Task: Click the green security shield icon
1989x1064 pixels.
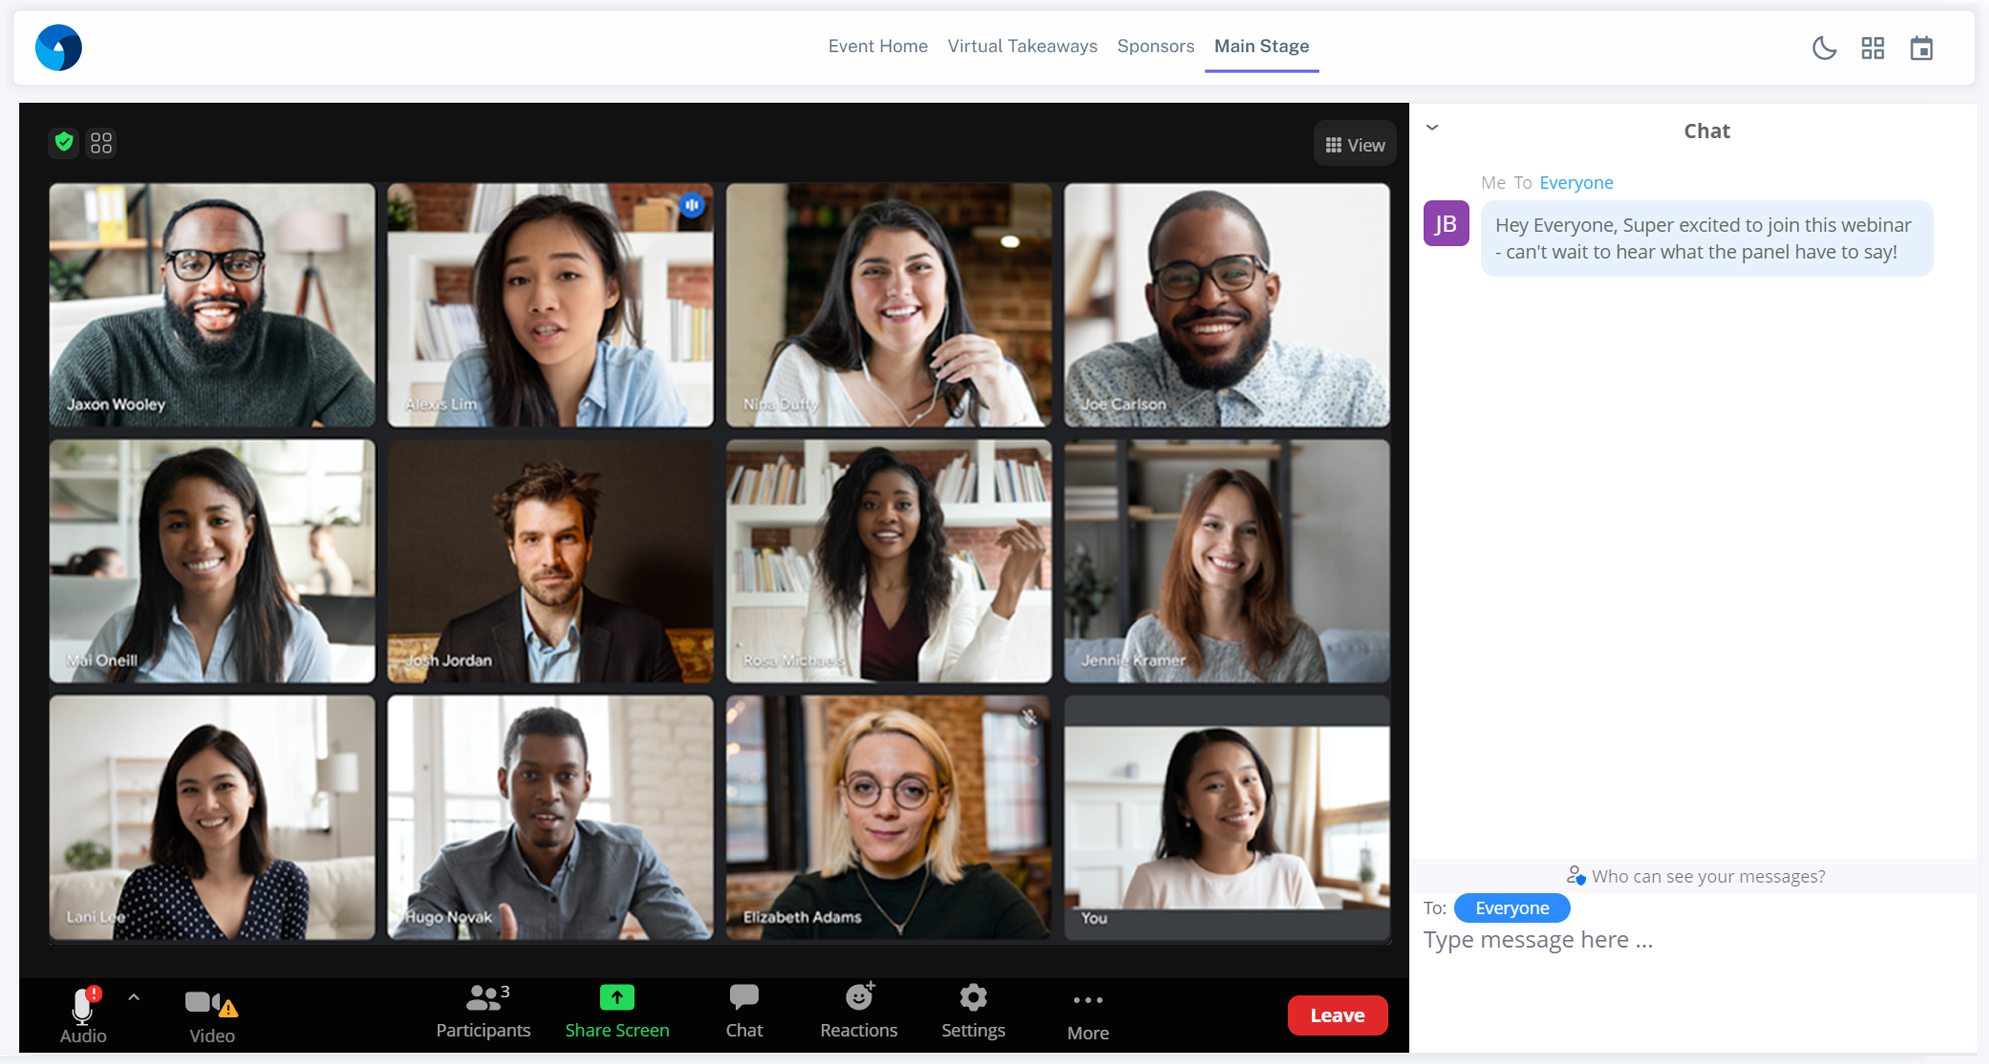Action: tap(64, 143)
